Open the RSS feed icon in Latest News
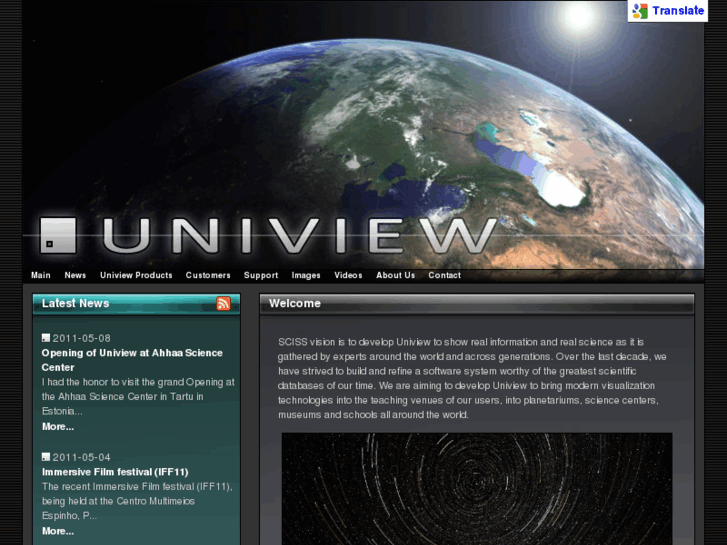 tap(223, 303)
